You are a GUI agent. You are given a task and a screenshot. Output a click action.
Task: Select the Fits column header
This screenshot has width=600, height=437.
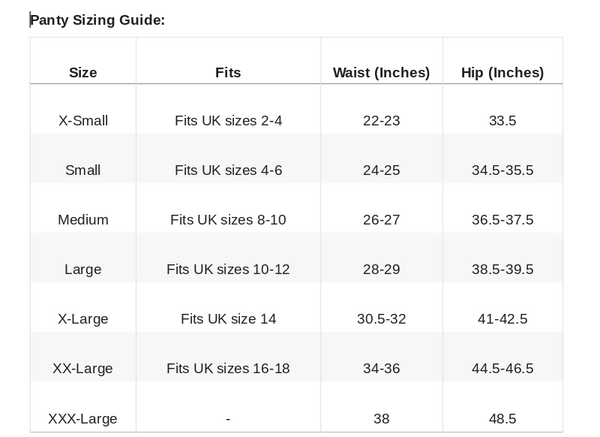pos(228,72)
